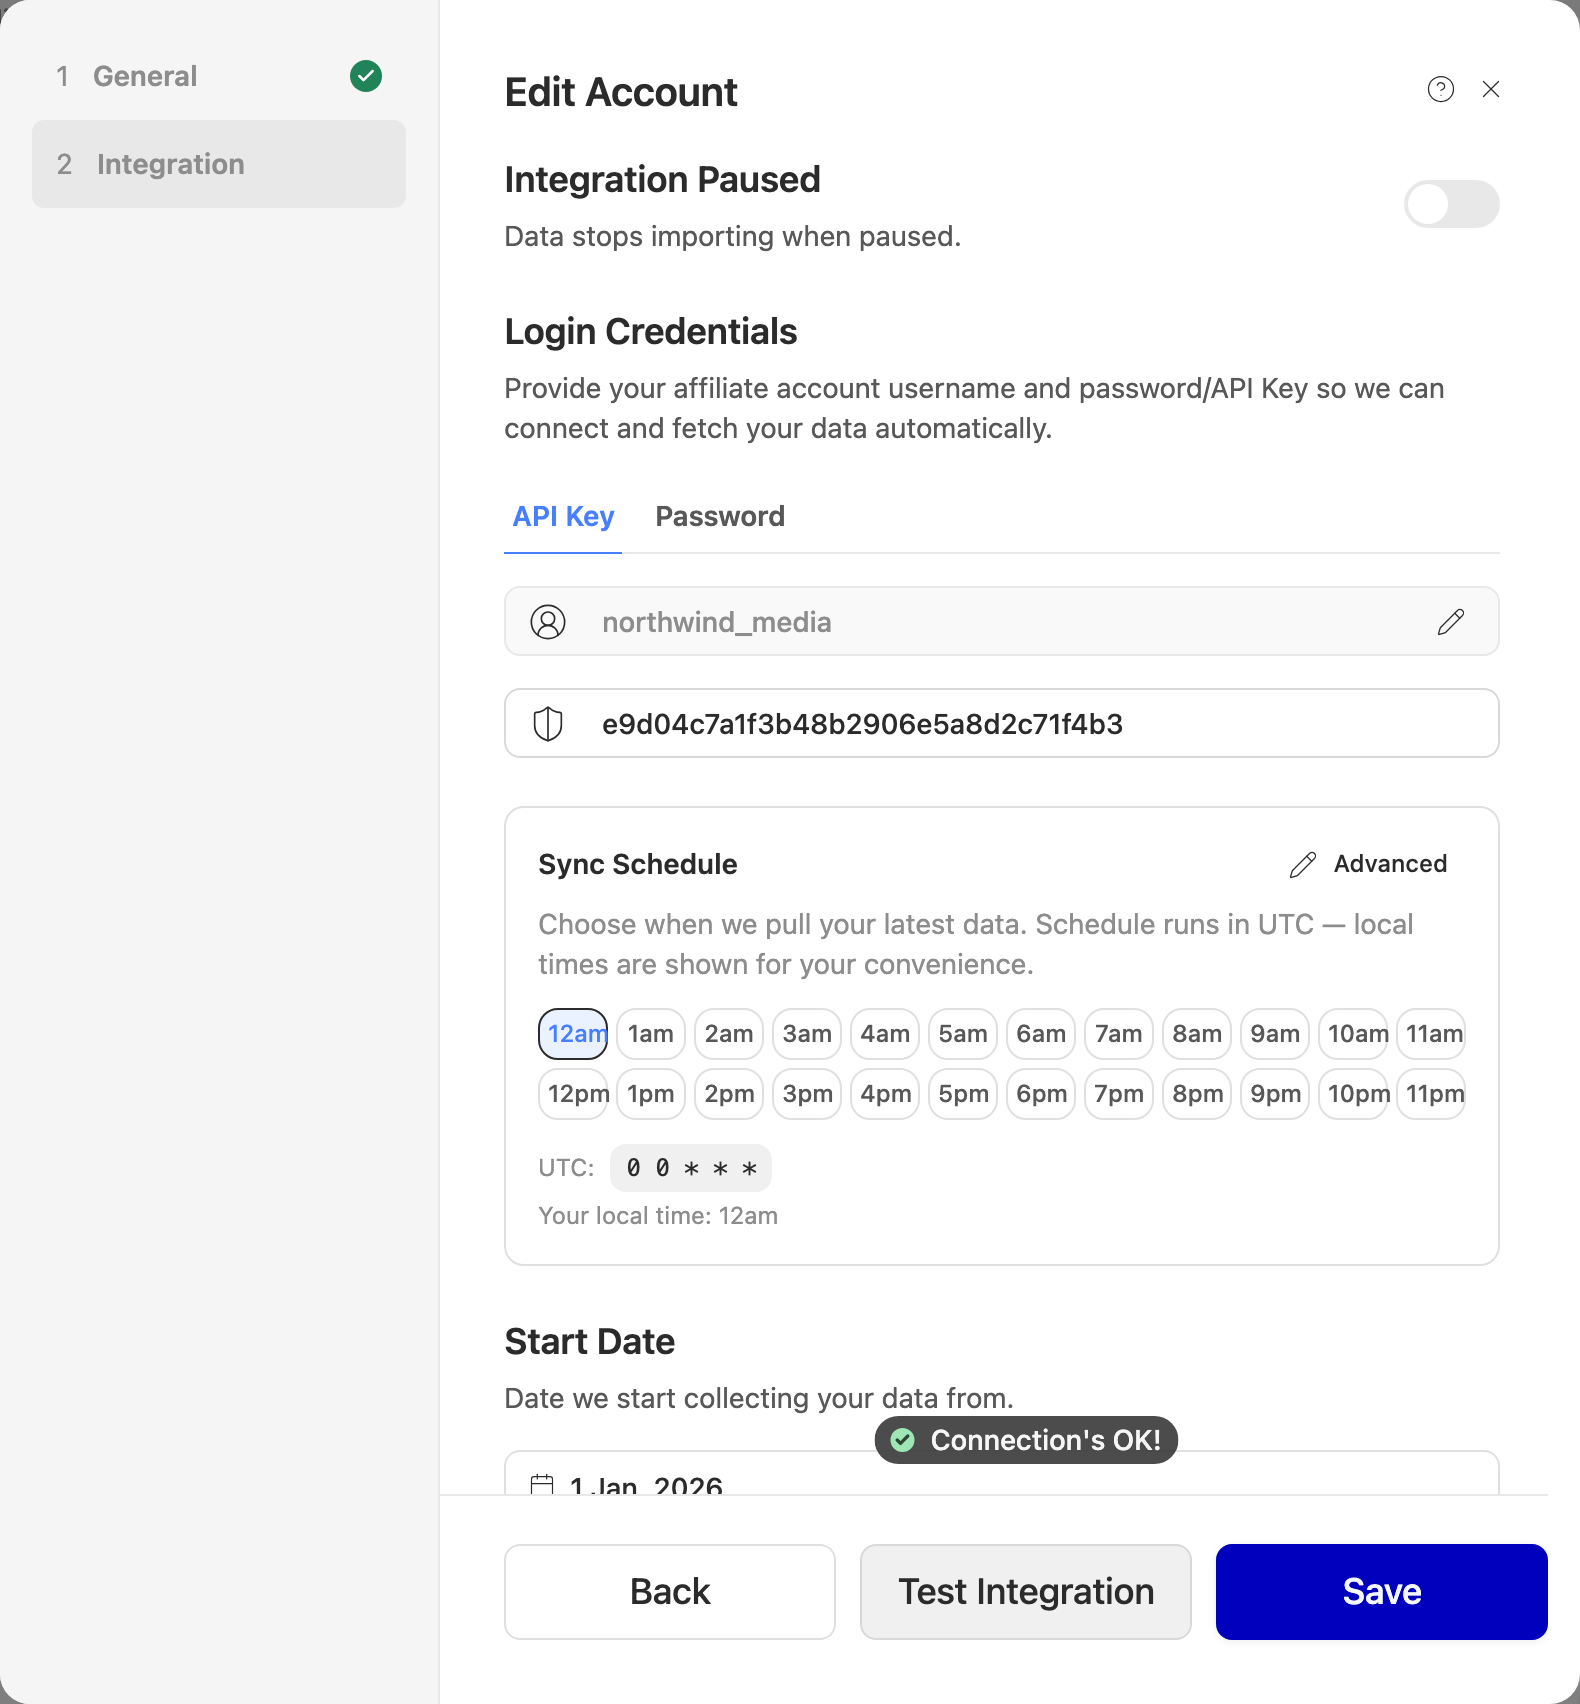Save the account settings

[1382, 1592]
